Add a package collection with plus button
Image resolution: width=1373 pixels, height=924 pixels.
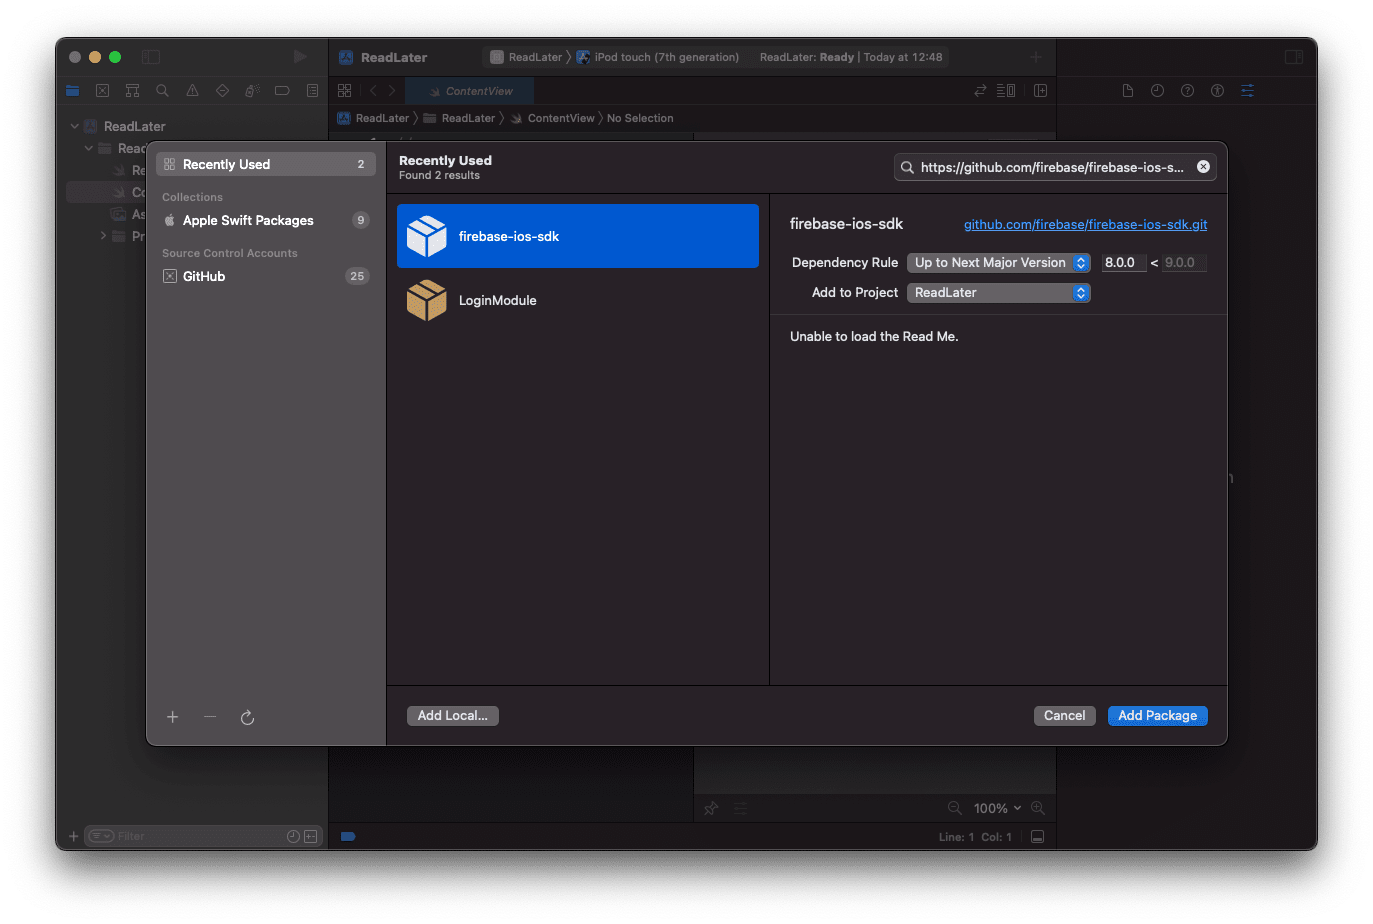click(173, 717)
